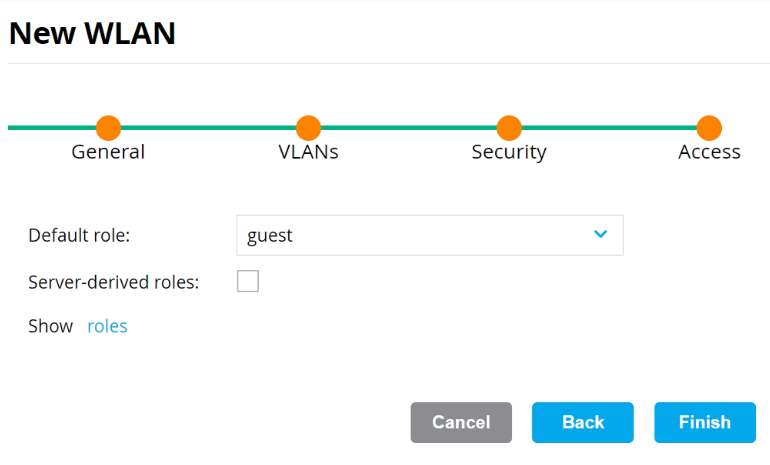This screenshot has height=465, width=770.
Task: Jump to the Security step label
Action: [509, 152]
